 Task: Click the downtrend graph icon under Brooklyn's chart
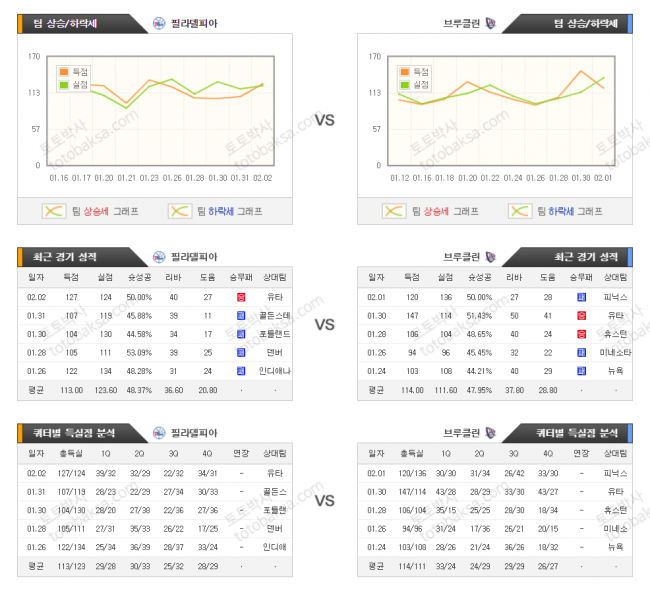[x=520, y=211]
